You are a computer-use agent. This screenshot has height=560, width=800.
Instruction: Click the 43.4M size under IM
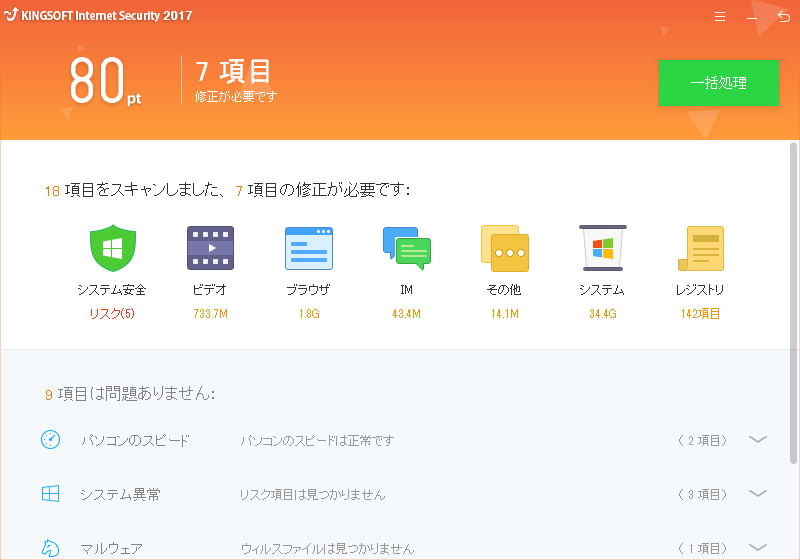pyautogui.click(x=406, y=314)
